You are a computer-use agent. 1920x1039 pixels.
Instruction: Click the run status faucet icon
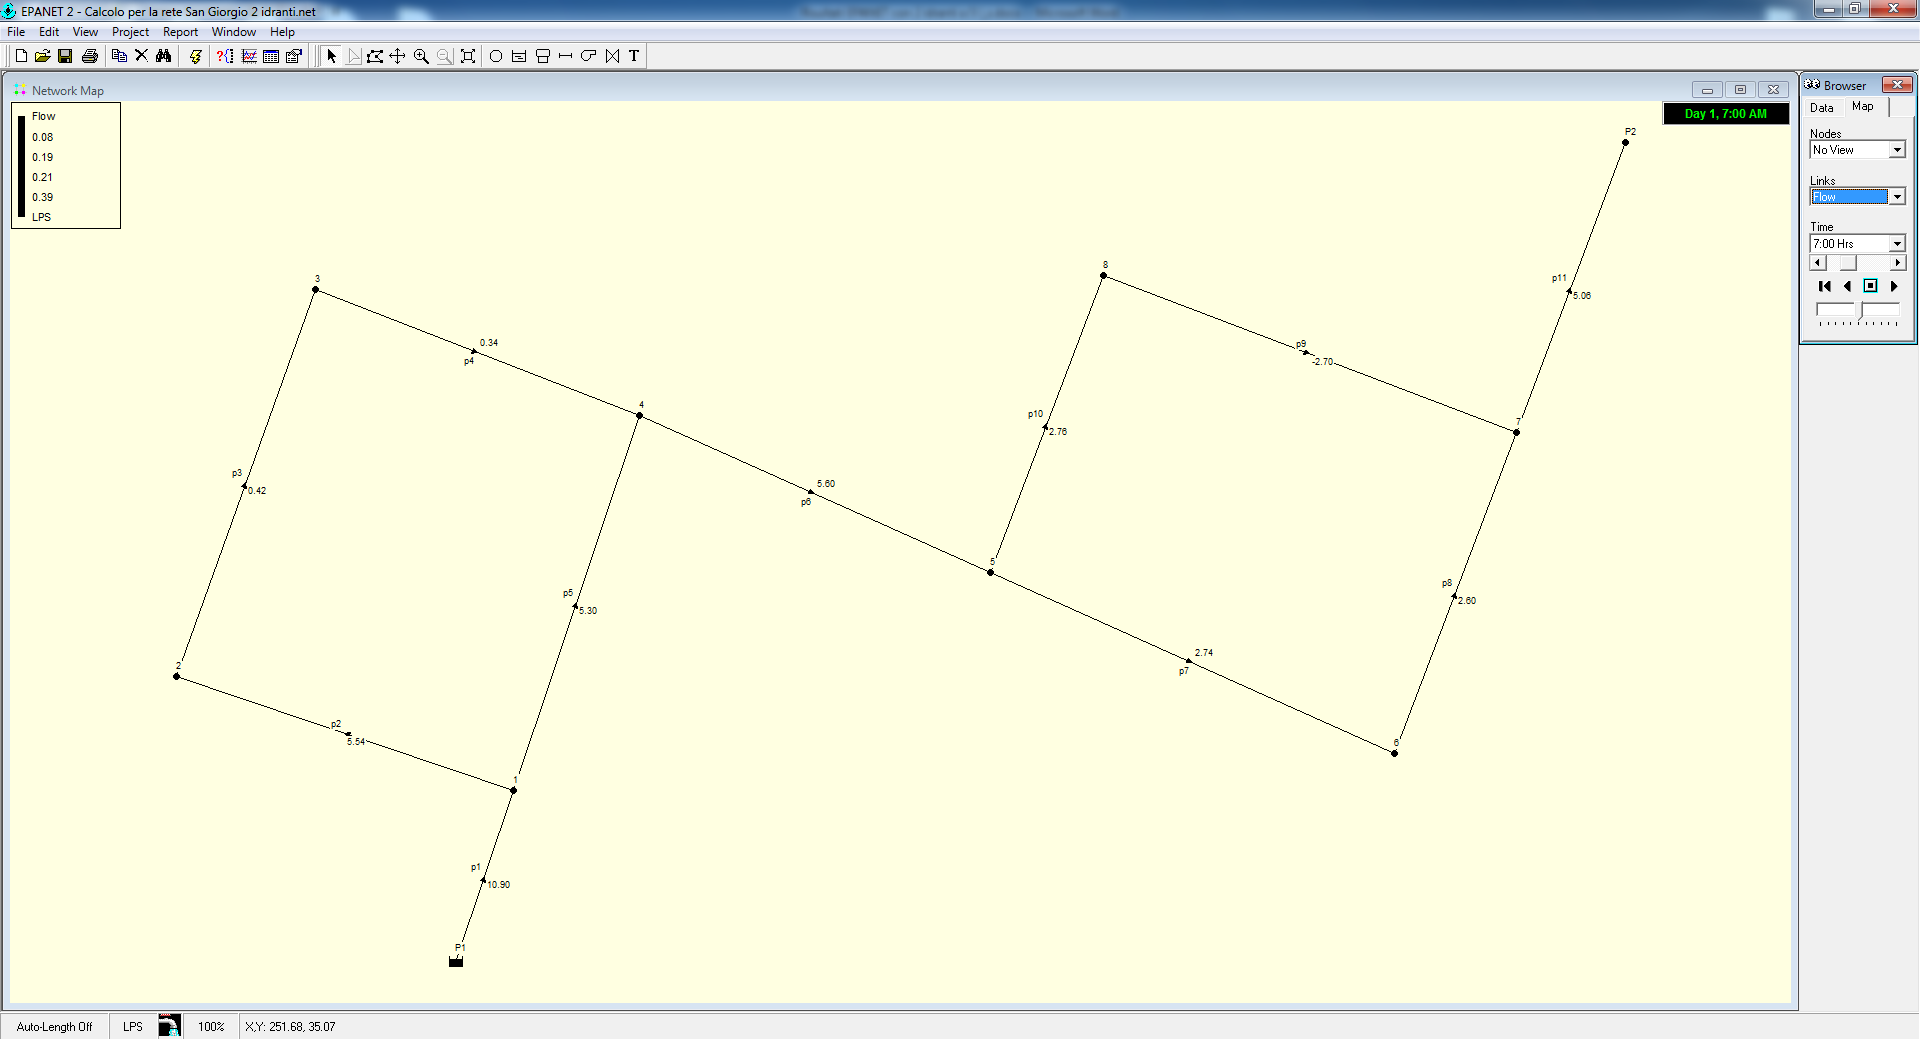pyautogui.click(x=169, y=1026)
